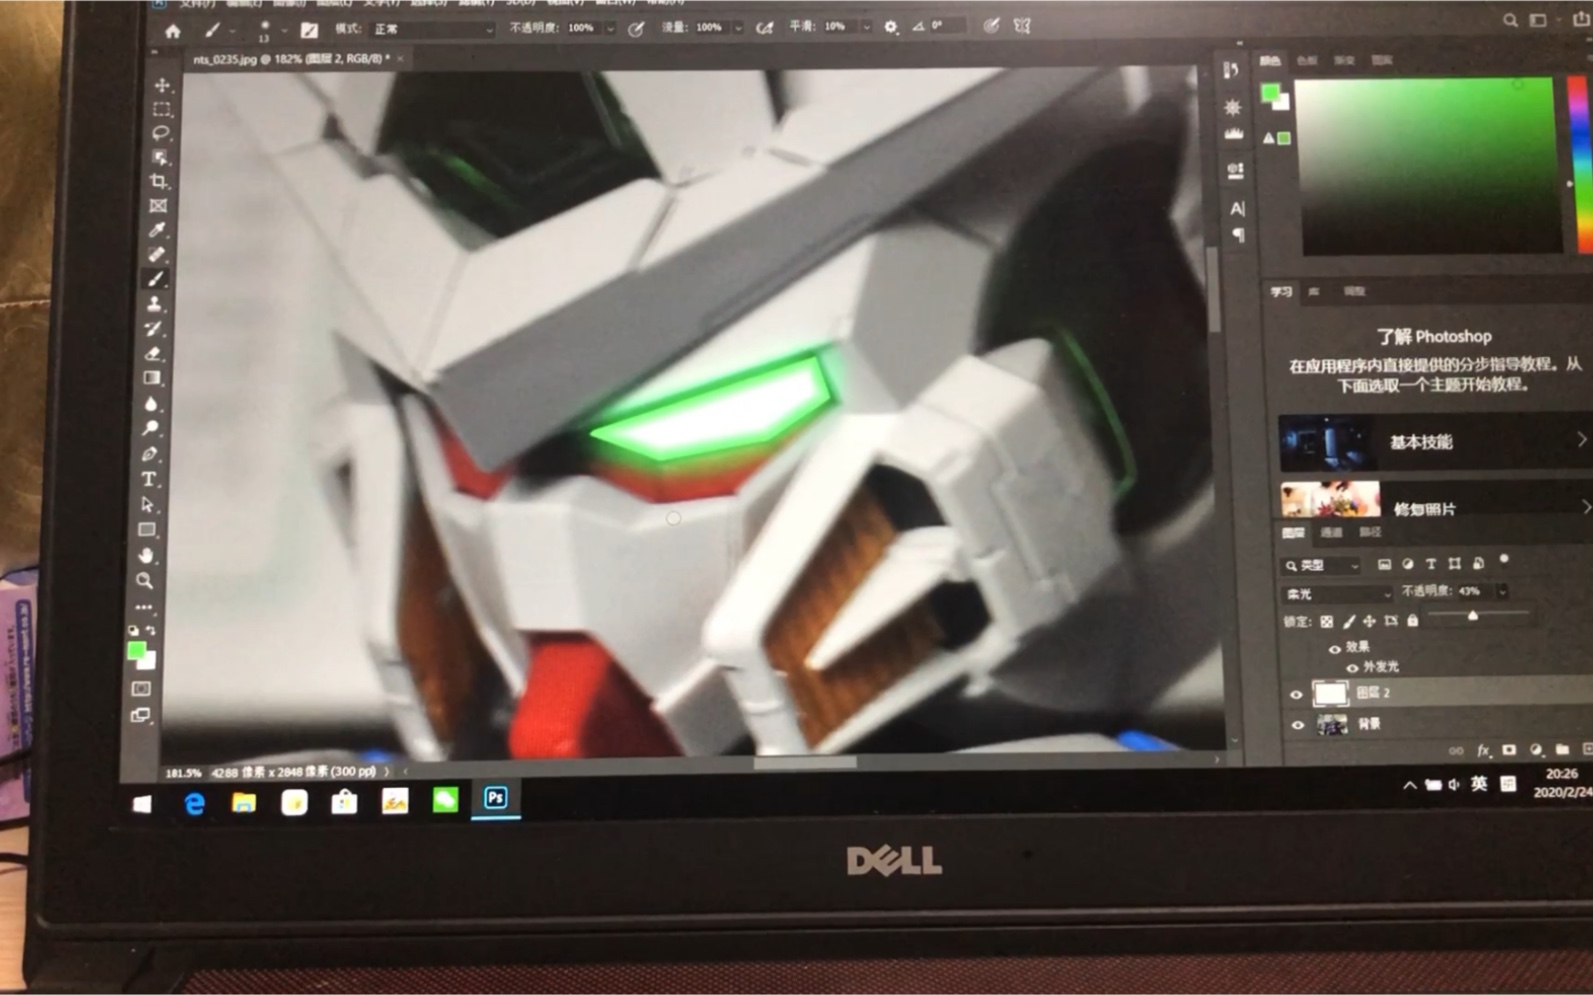Toggle the brush settings panel icon

click(x=309, y=30)
